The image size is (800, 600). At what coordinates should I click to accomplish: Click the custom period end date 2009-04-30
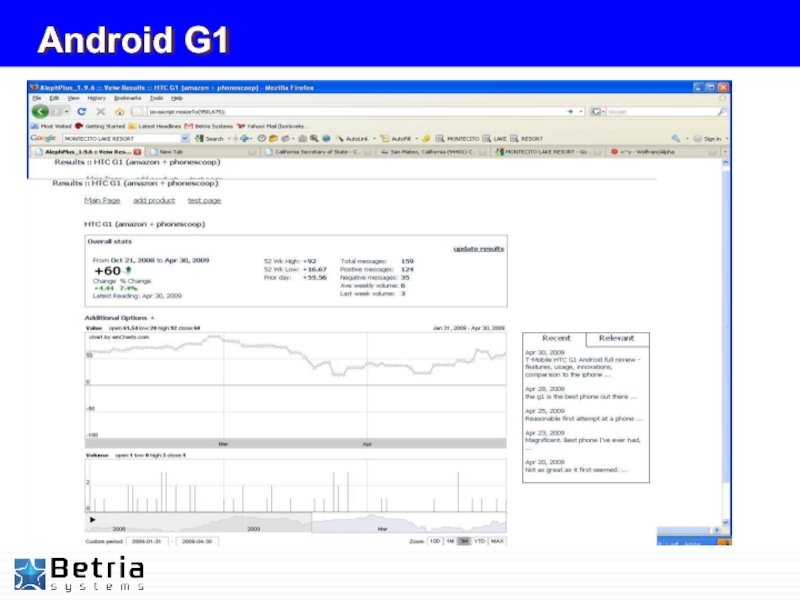[x=197, y=541]
